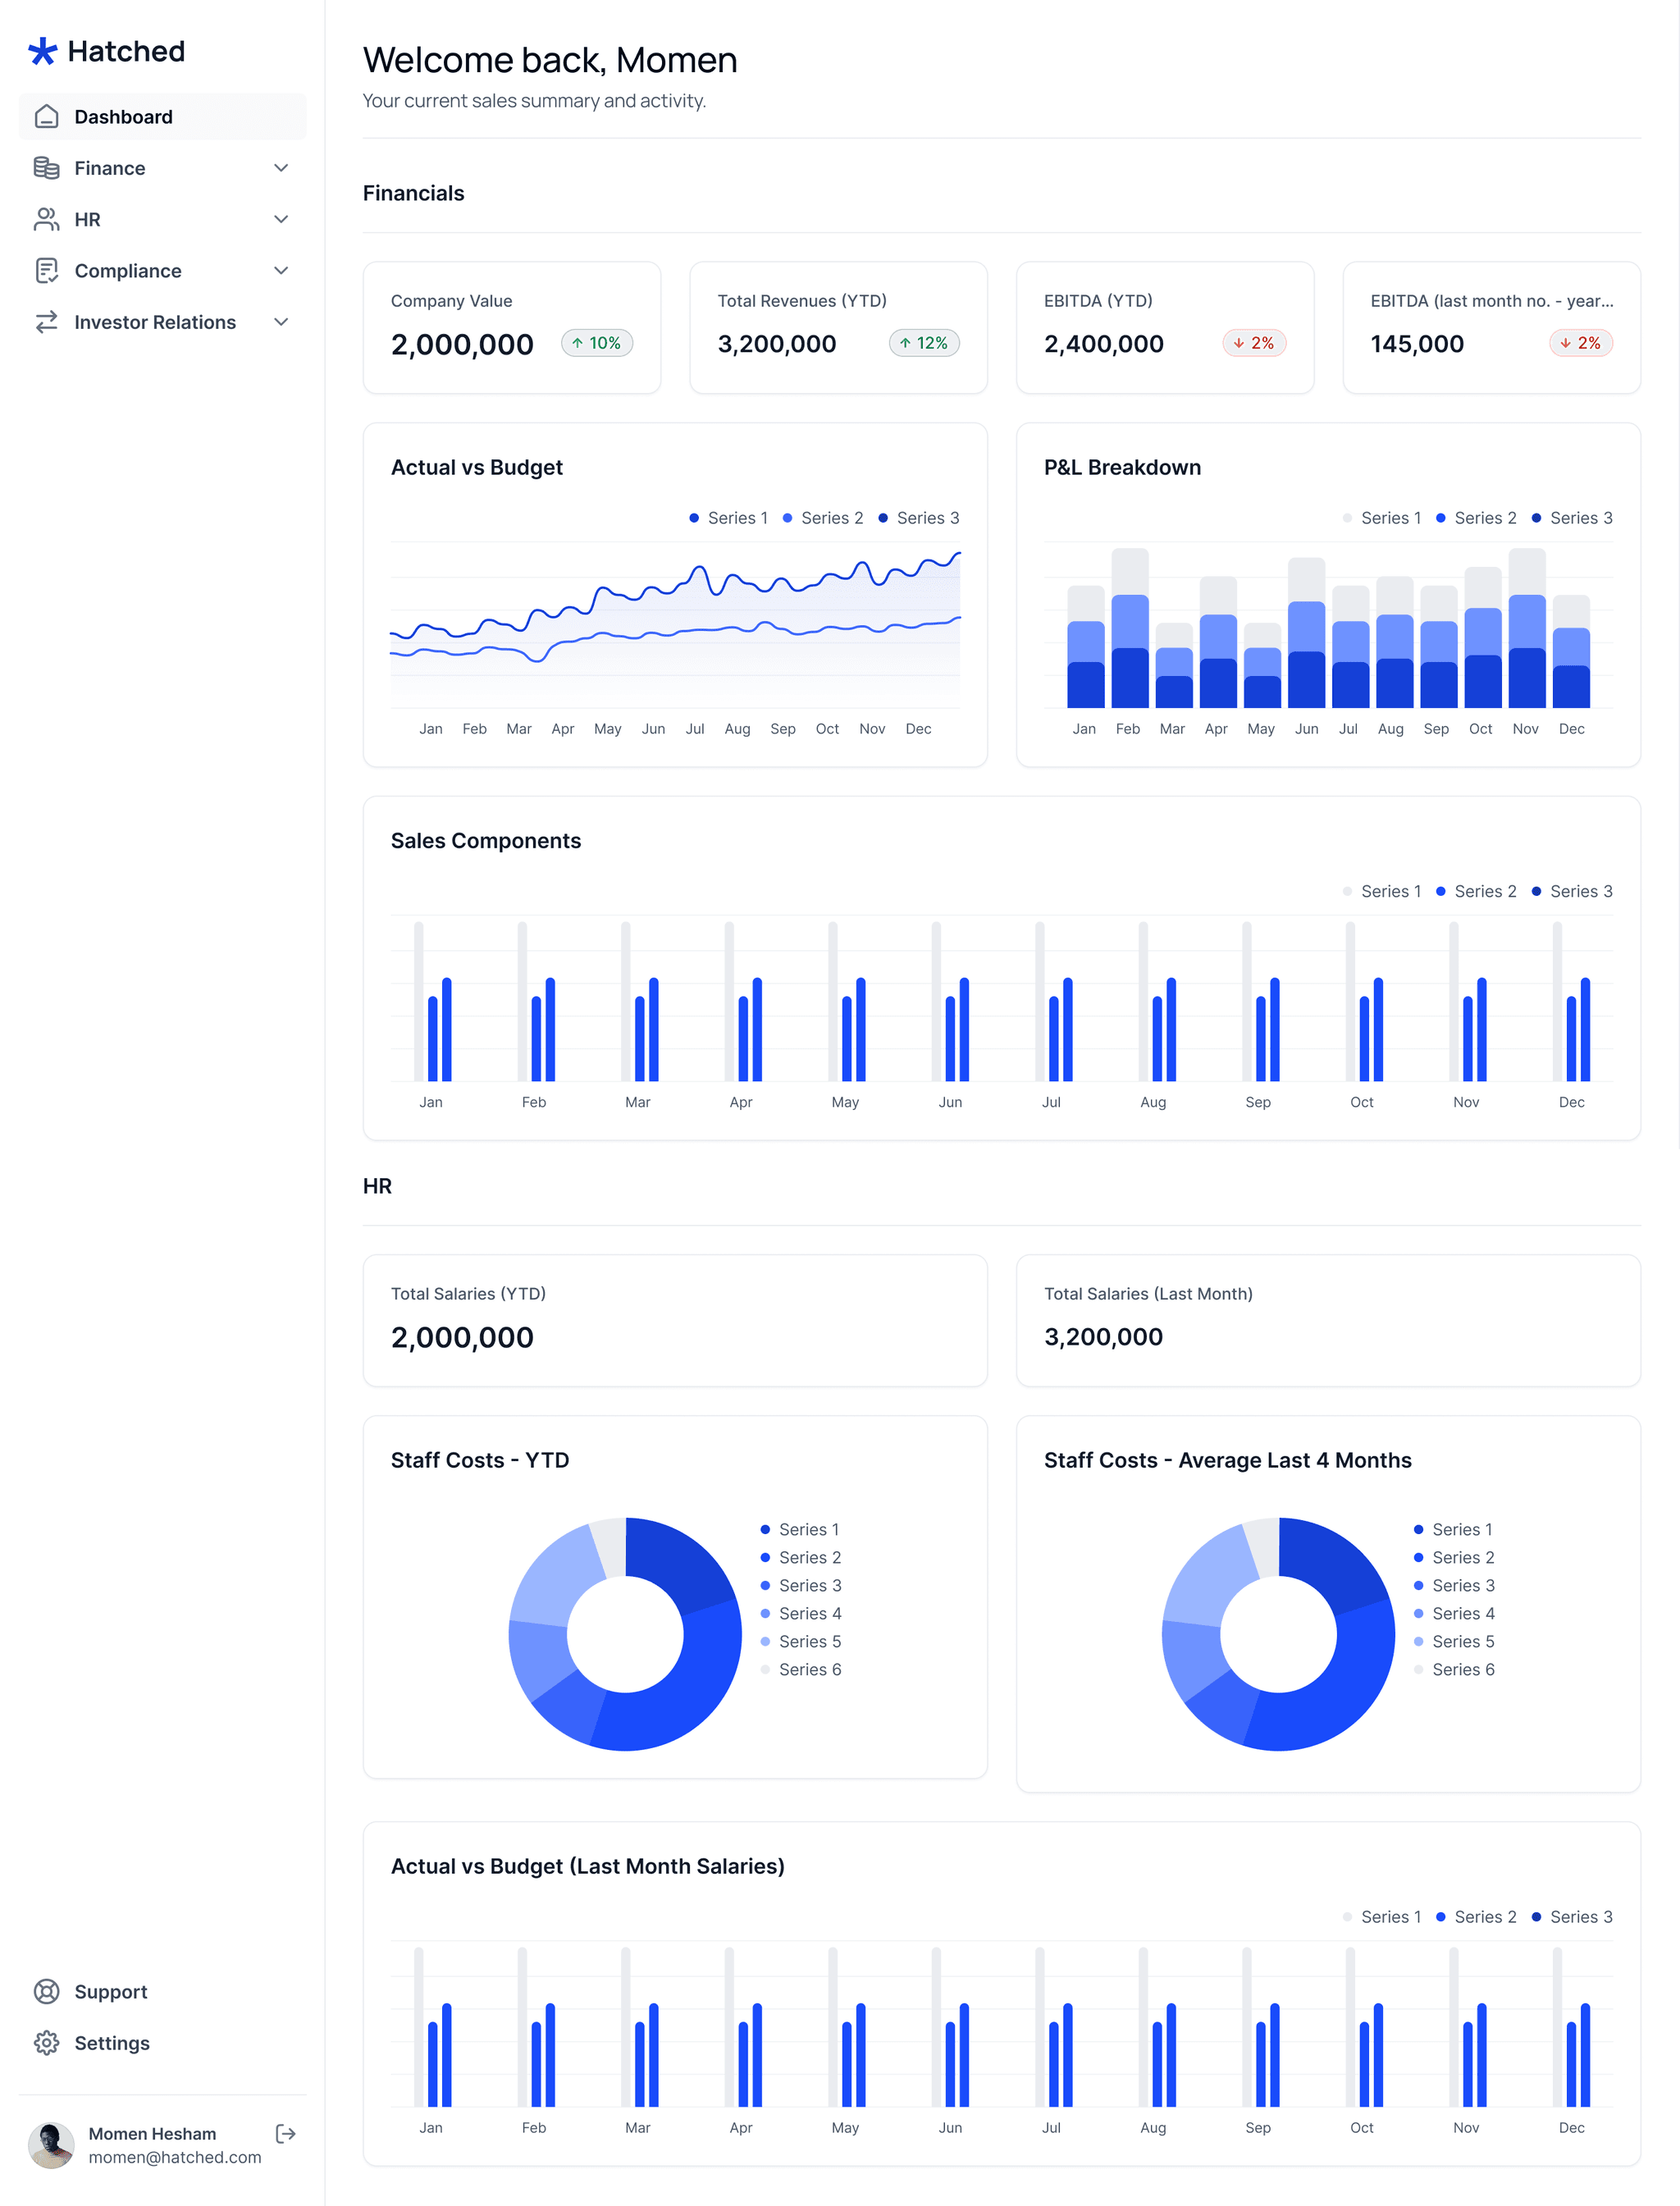This screenshot has height=2206, width=1680.
Task: Click the logout icon next to Momen Hesham
Action: pyautogui.click(x=285, y=2133)
